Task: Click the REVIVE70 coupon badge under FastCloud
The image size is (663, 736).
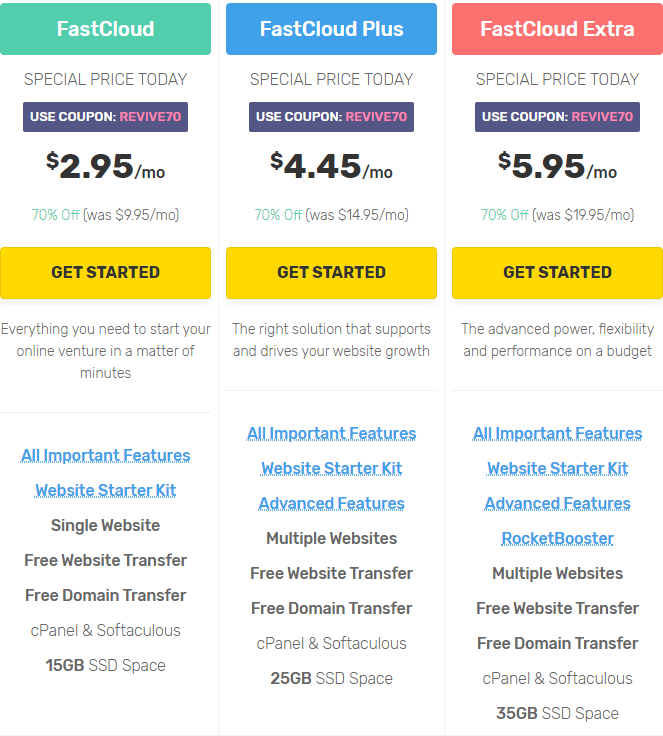Action: tap(105, 117)
